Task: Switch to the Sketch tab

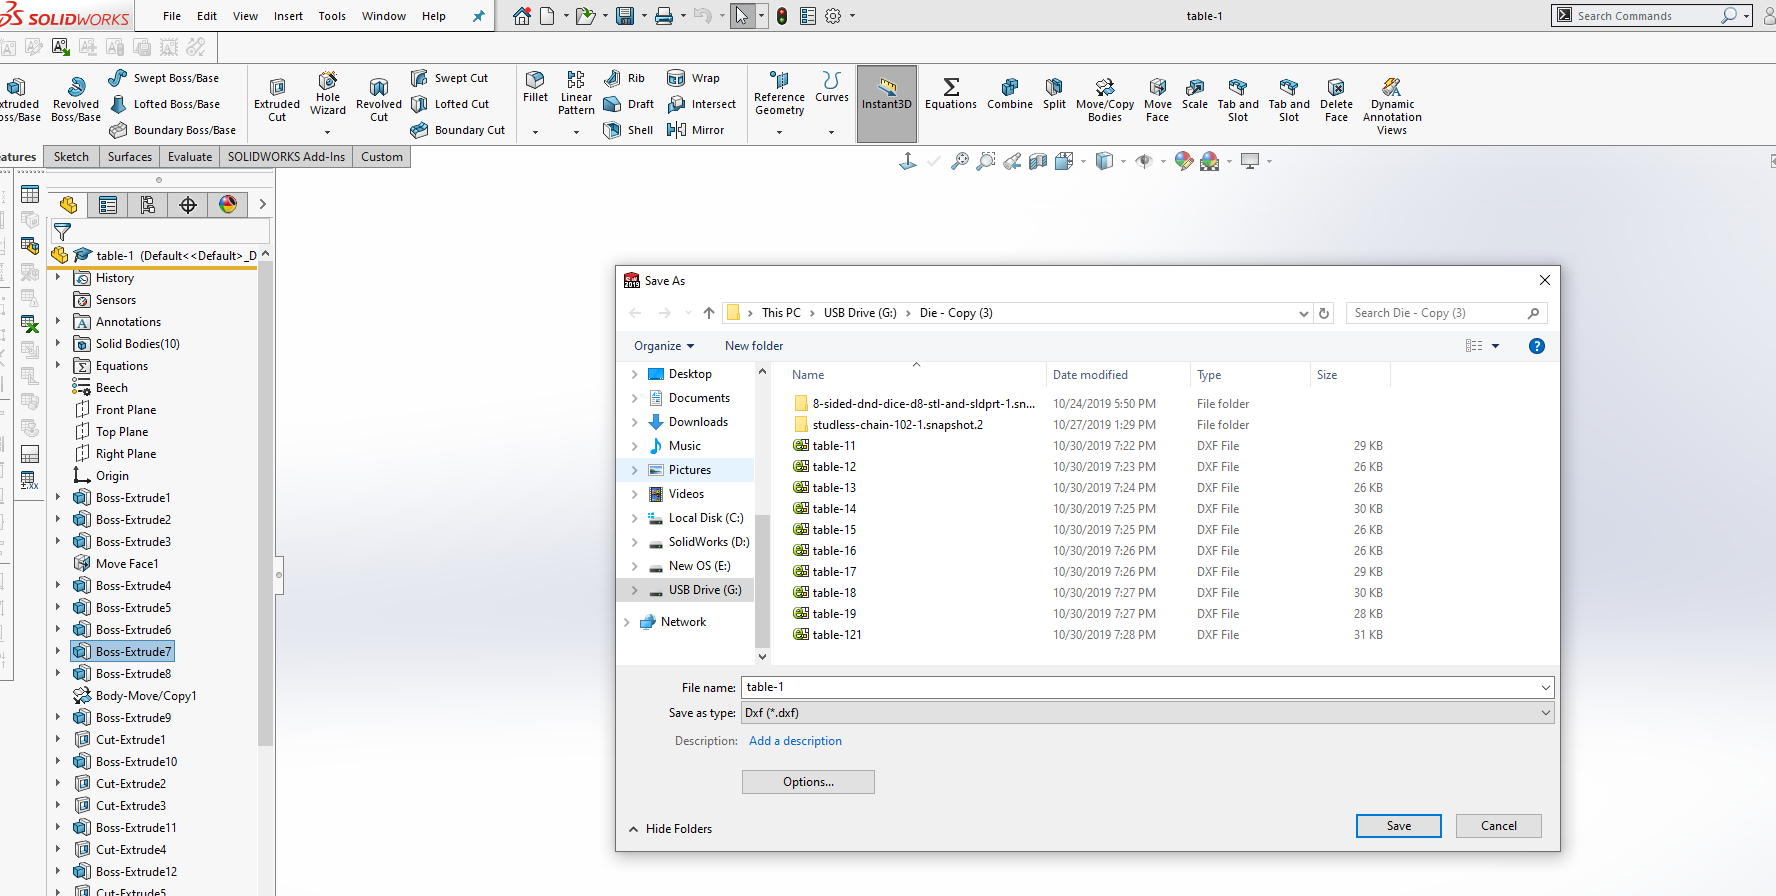Action: (71, 157)
